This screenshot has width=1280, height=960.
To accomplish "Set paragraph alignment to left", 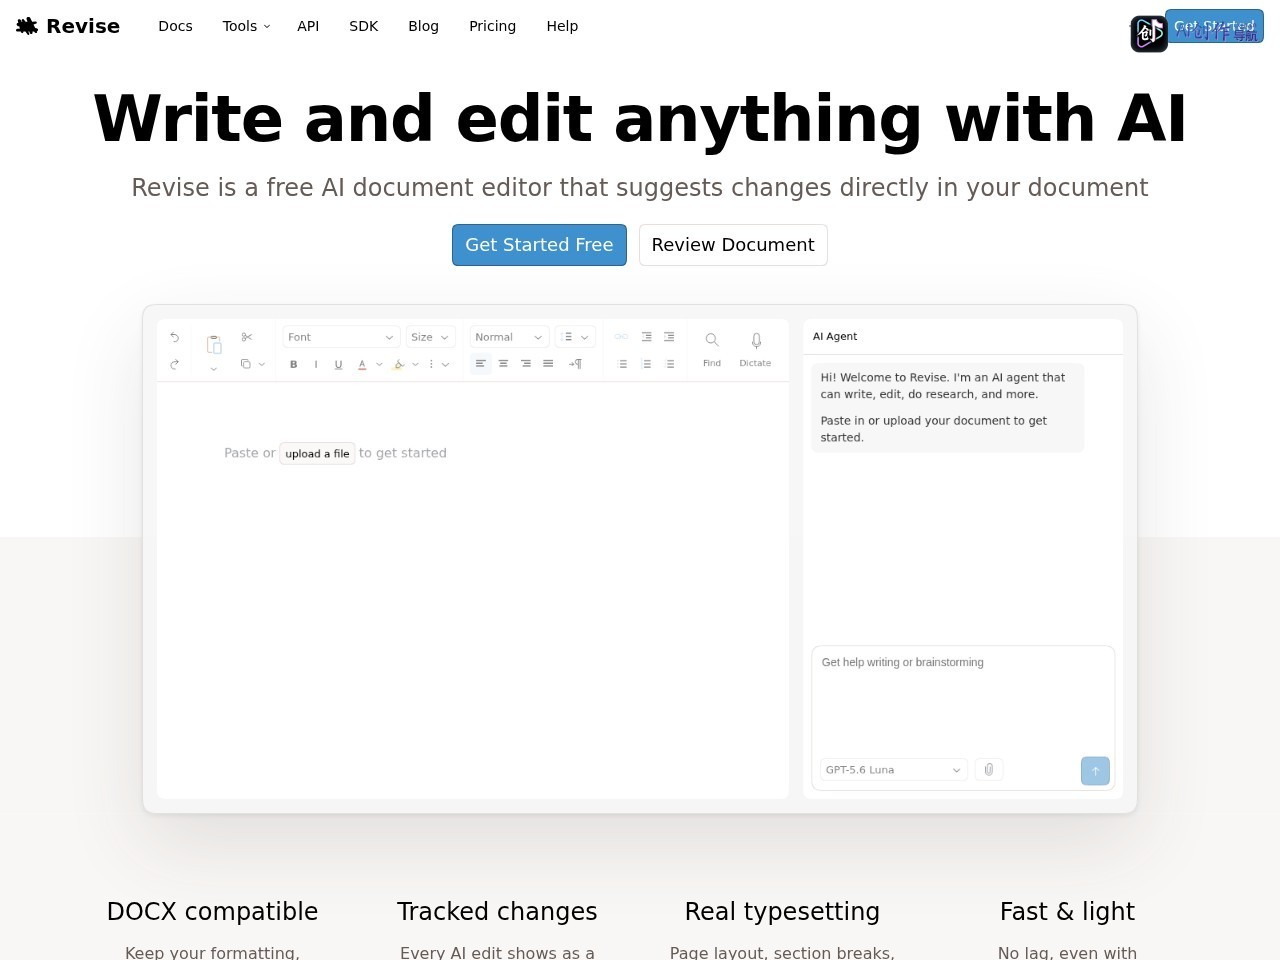I will [x=481, y=364].
